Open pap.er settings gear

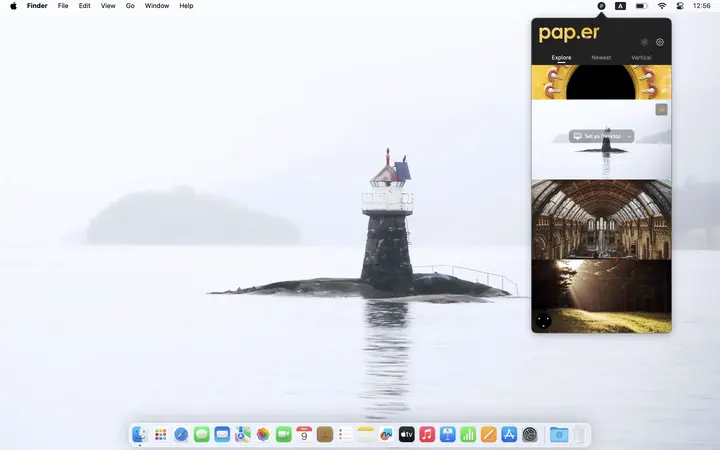[x=660, y=42]
